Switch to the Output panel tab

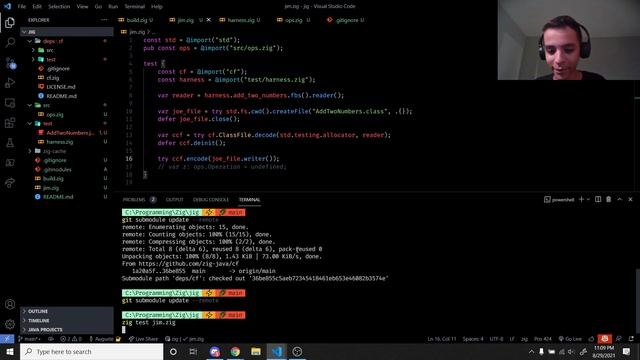tap(174, 200)
